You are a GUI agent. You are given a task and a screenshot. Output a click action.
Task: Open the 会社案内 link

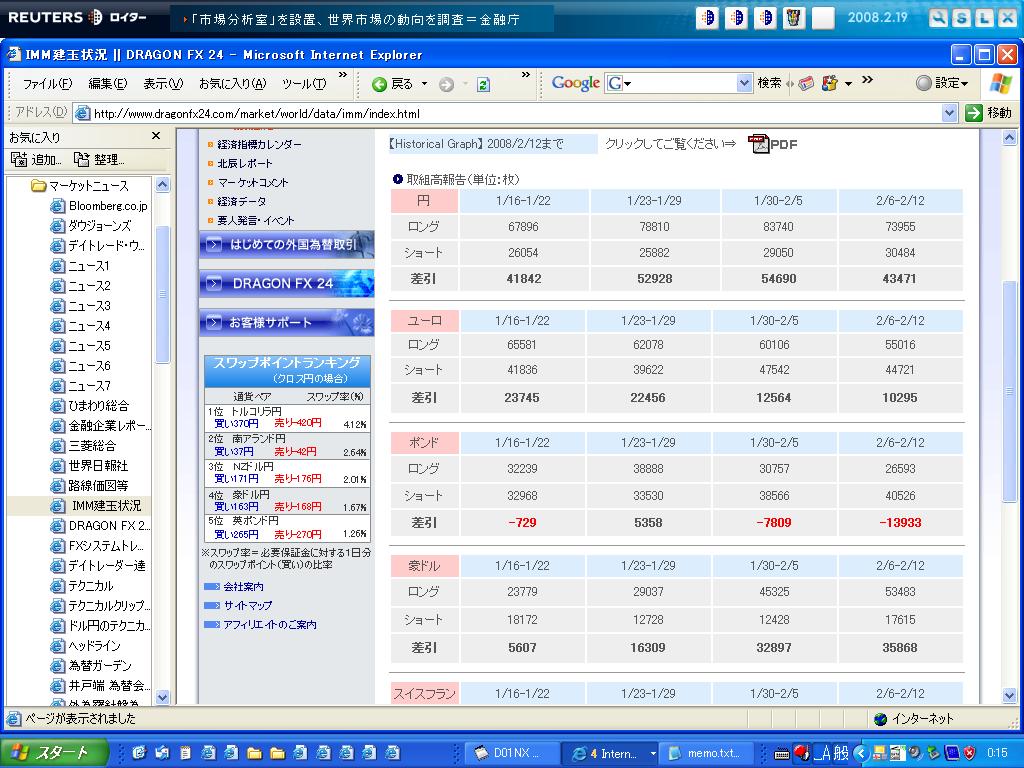[243, 586]
